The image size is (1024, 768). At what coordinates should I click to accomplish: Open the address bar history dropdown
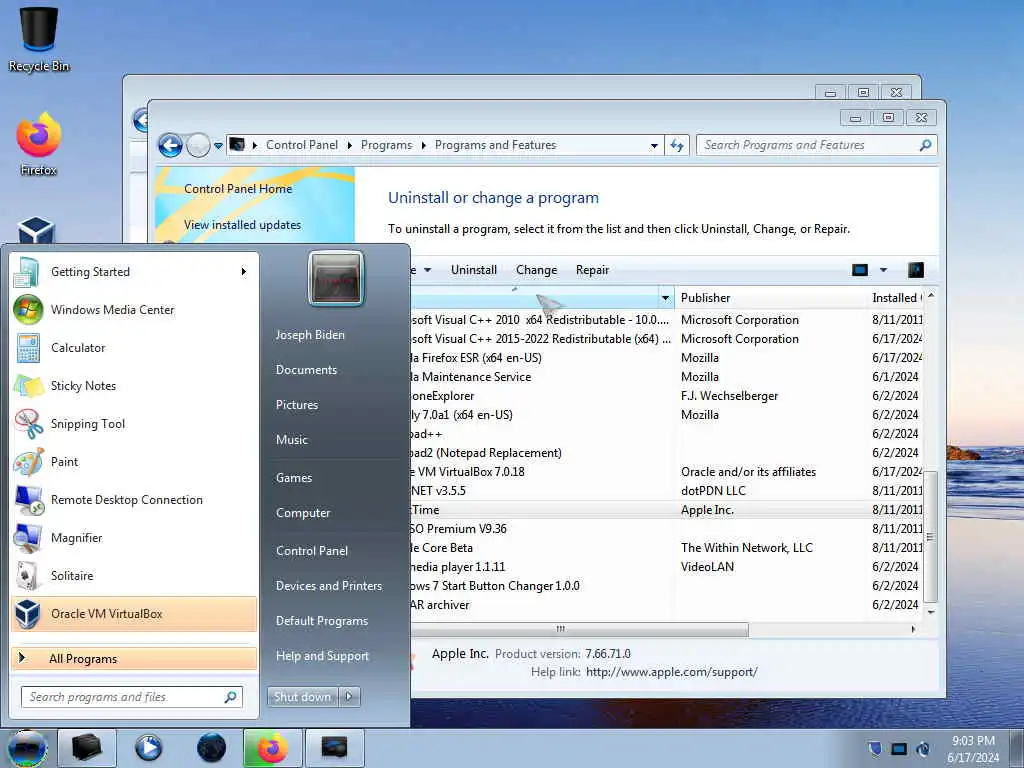654,146
